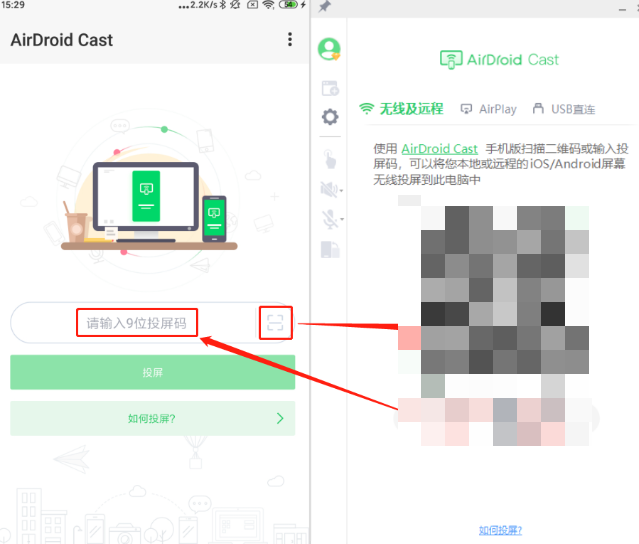The width and height of the screenshot is (639, 544).
Task: Switch to the AirPlay tab
Action: click(488, 109)
